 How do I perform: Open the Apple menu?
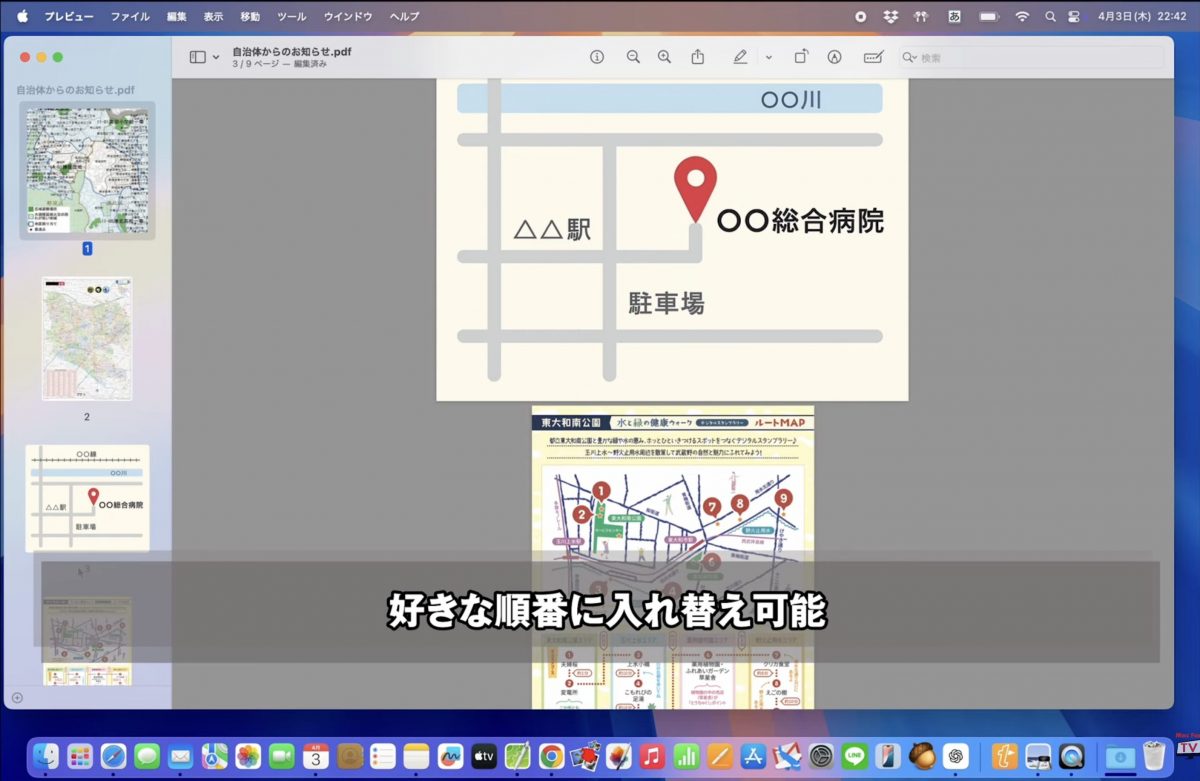point(22,16)
